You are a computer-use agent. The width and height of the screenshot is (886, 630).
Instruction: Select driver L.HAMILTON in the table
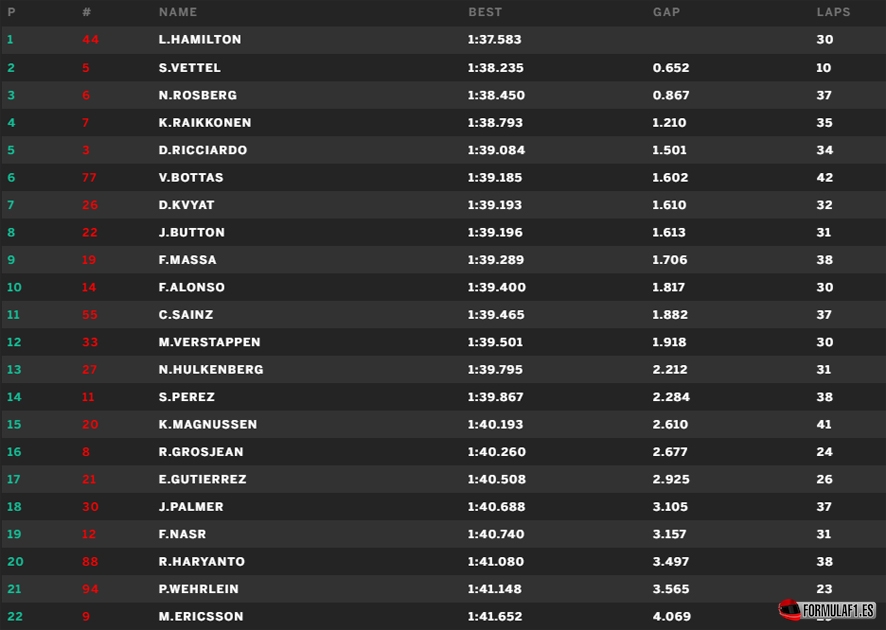pos(200,40)
